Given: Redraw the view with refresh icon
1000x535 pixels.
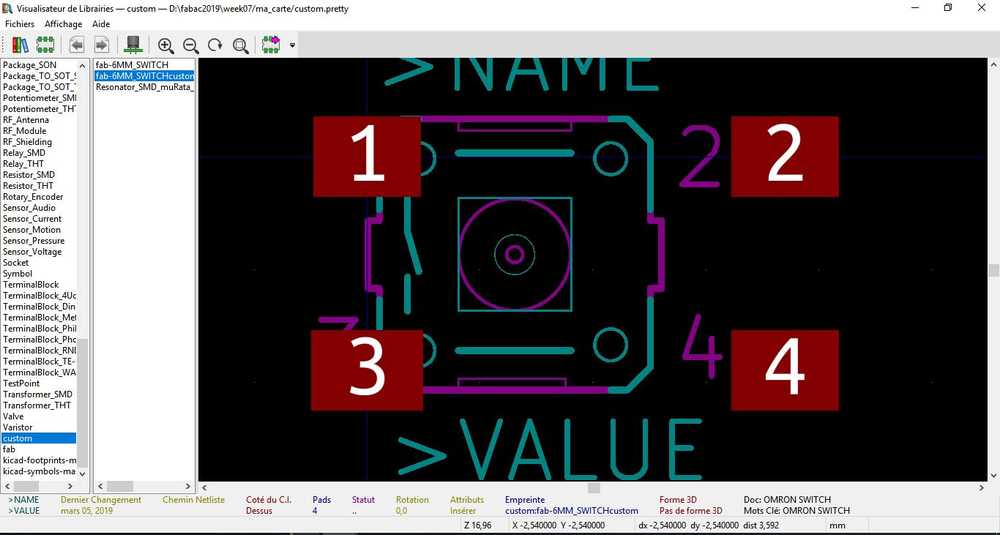Looking at the screenshot, I should click(216, 45).
